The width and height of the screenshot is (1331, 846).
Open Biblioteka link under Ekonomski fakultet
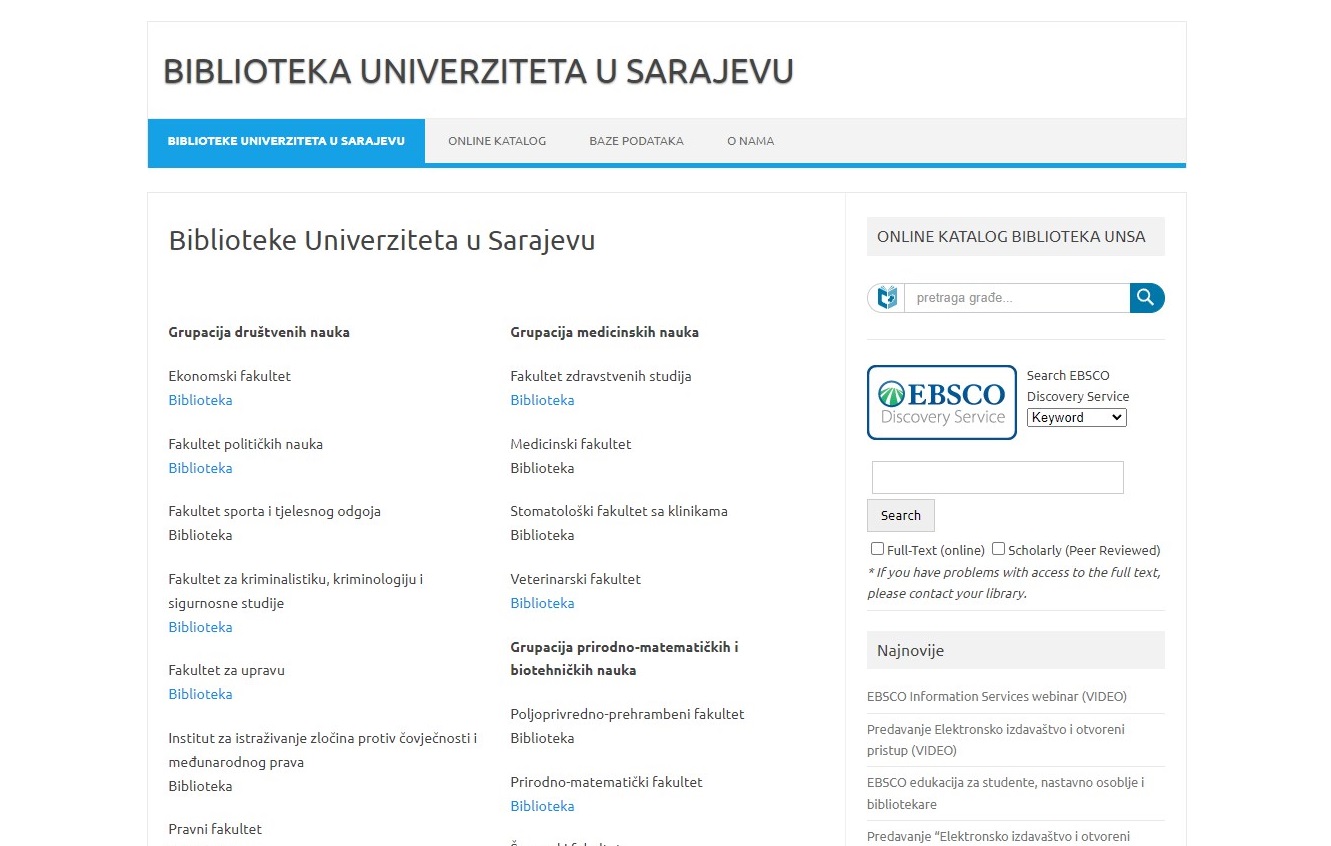coord(200,400)
